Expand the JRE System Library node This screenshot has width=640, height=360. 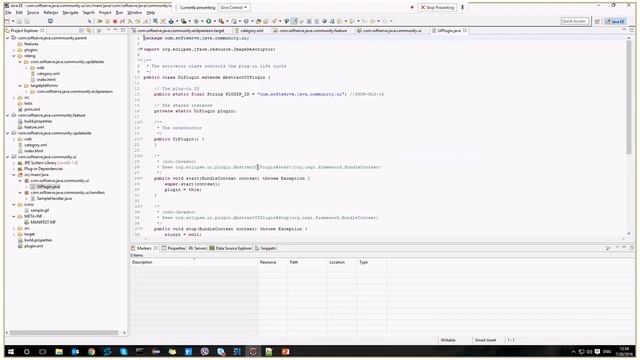point(14,163)
